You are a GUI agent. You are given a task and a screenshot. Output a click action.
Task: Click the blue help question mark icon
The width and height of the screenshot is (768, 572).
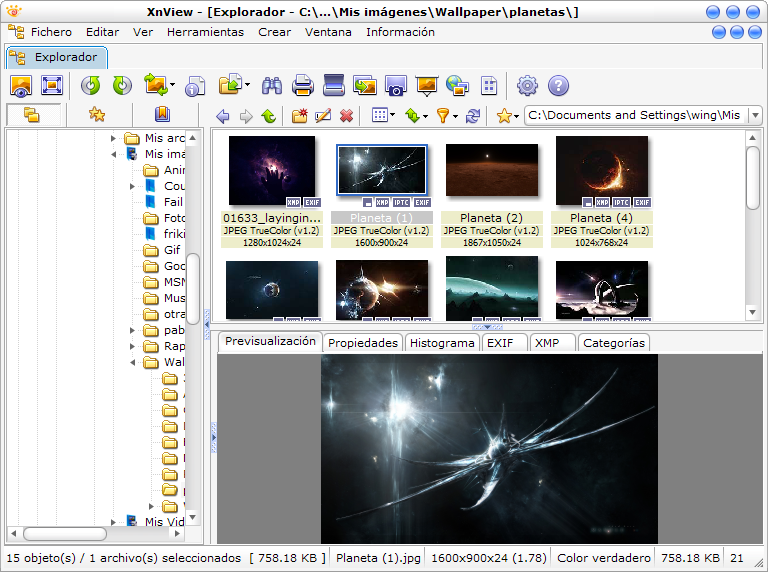(x=558, y=86)
